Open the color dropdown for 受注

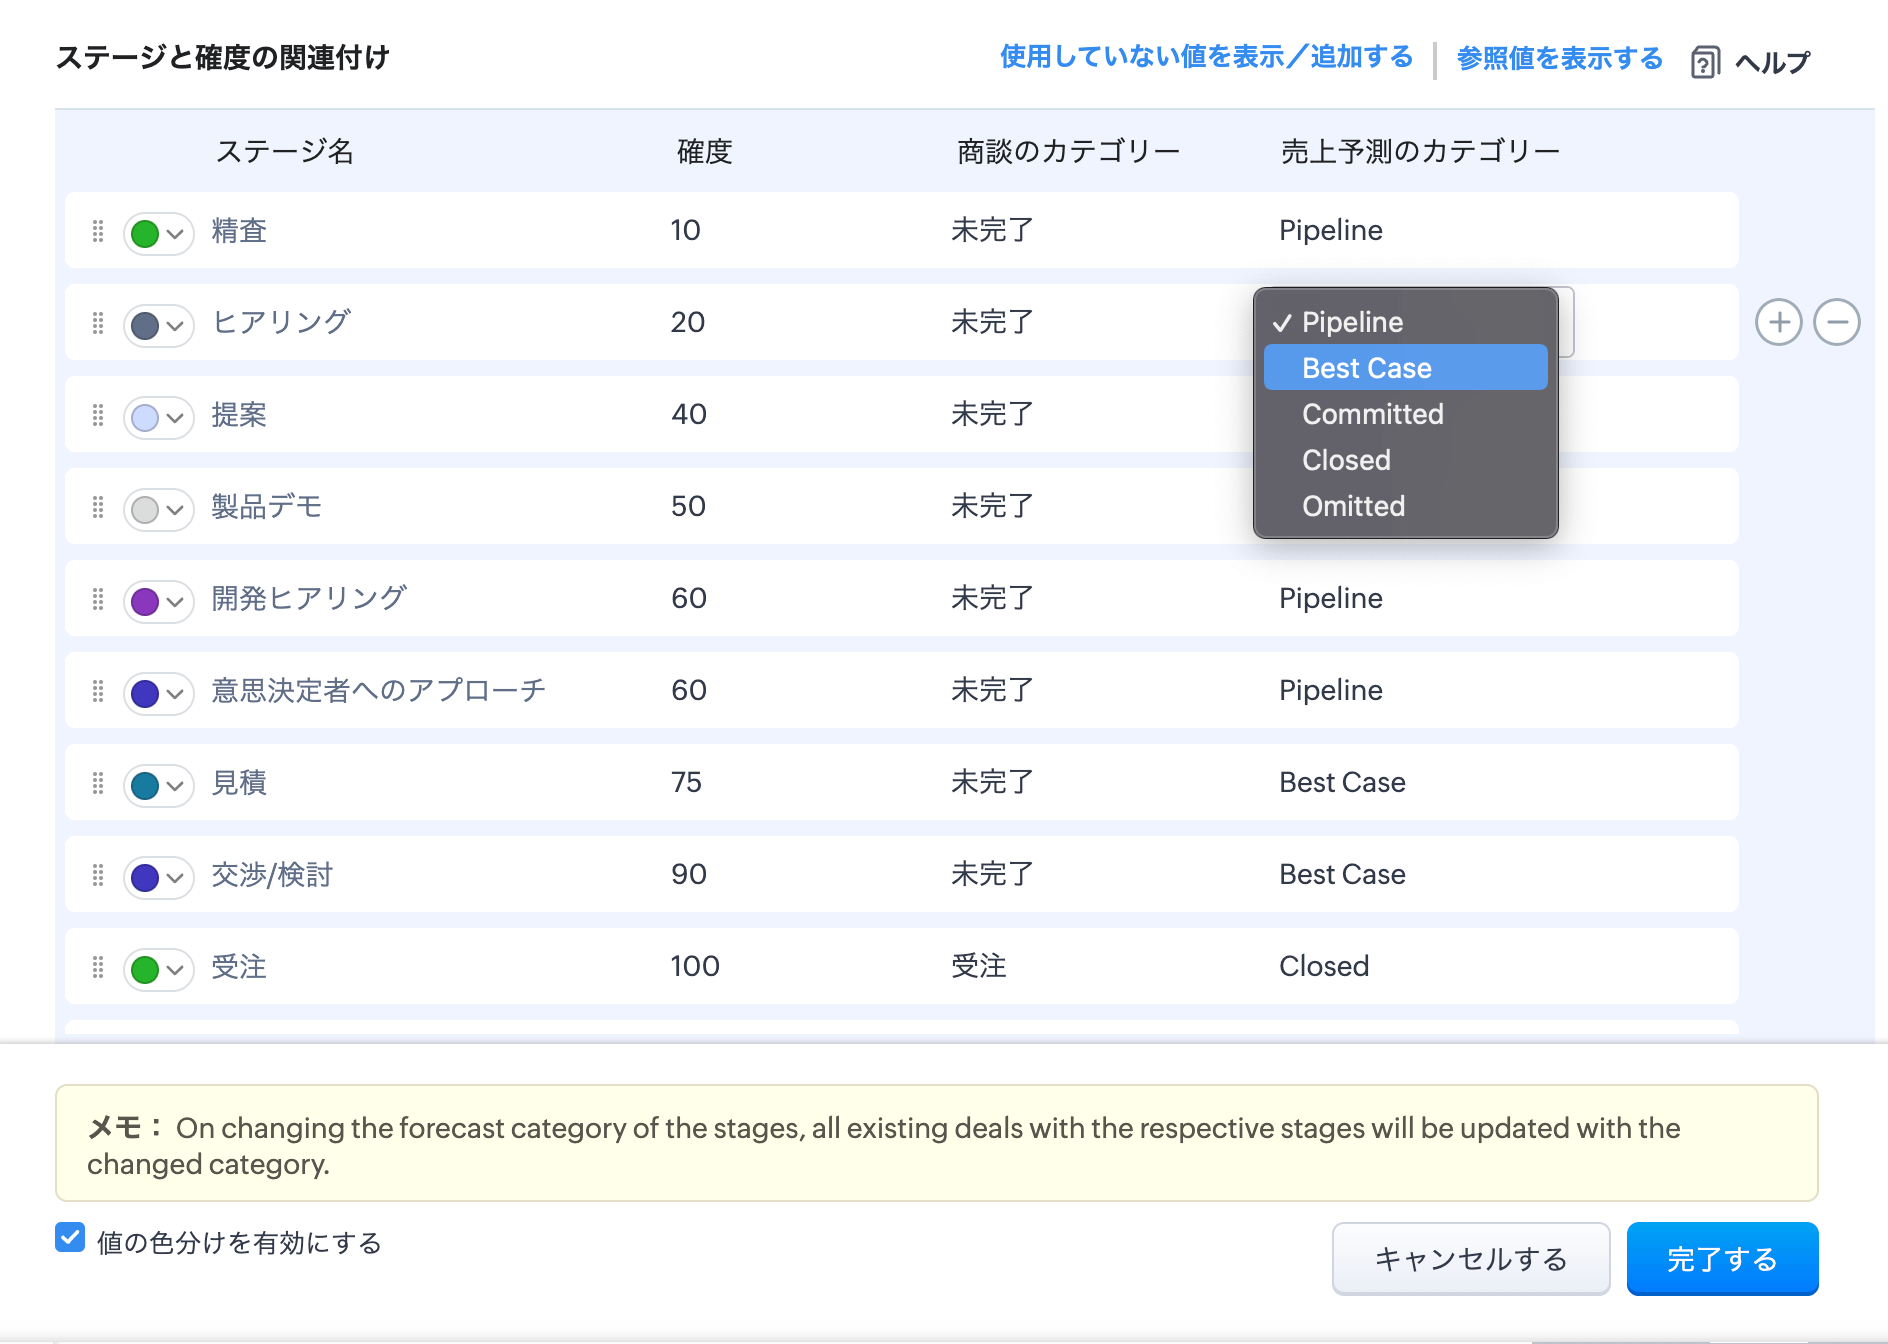[x=158, y=969]
